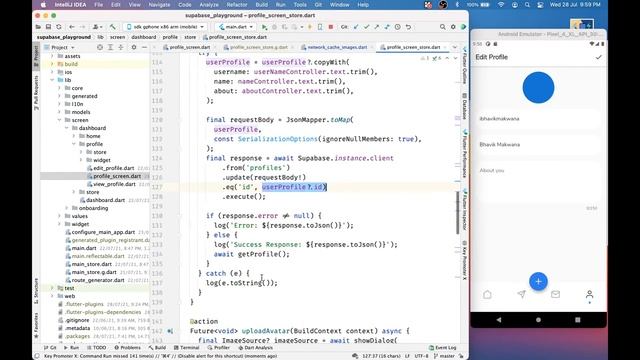Click the Git Commit checkmark icon
This screenshot has height=360, width=640.
[x=367, y=27]
